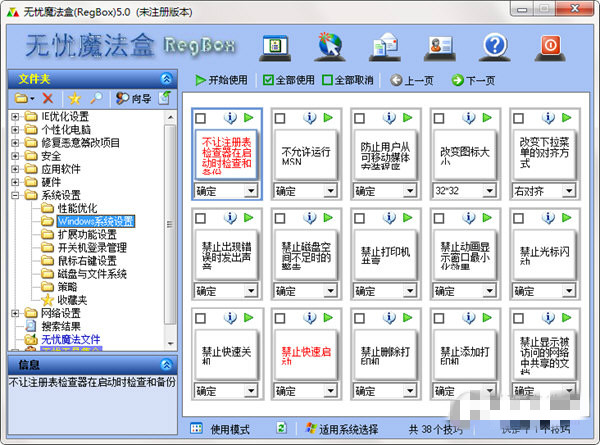Open the 确定 dropdown under 禁止打印机共享

click(x=410, y=291)
